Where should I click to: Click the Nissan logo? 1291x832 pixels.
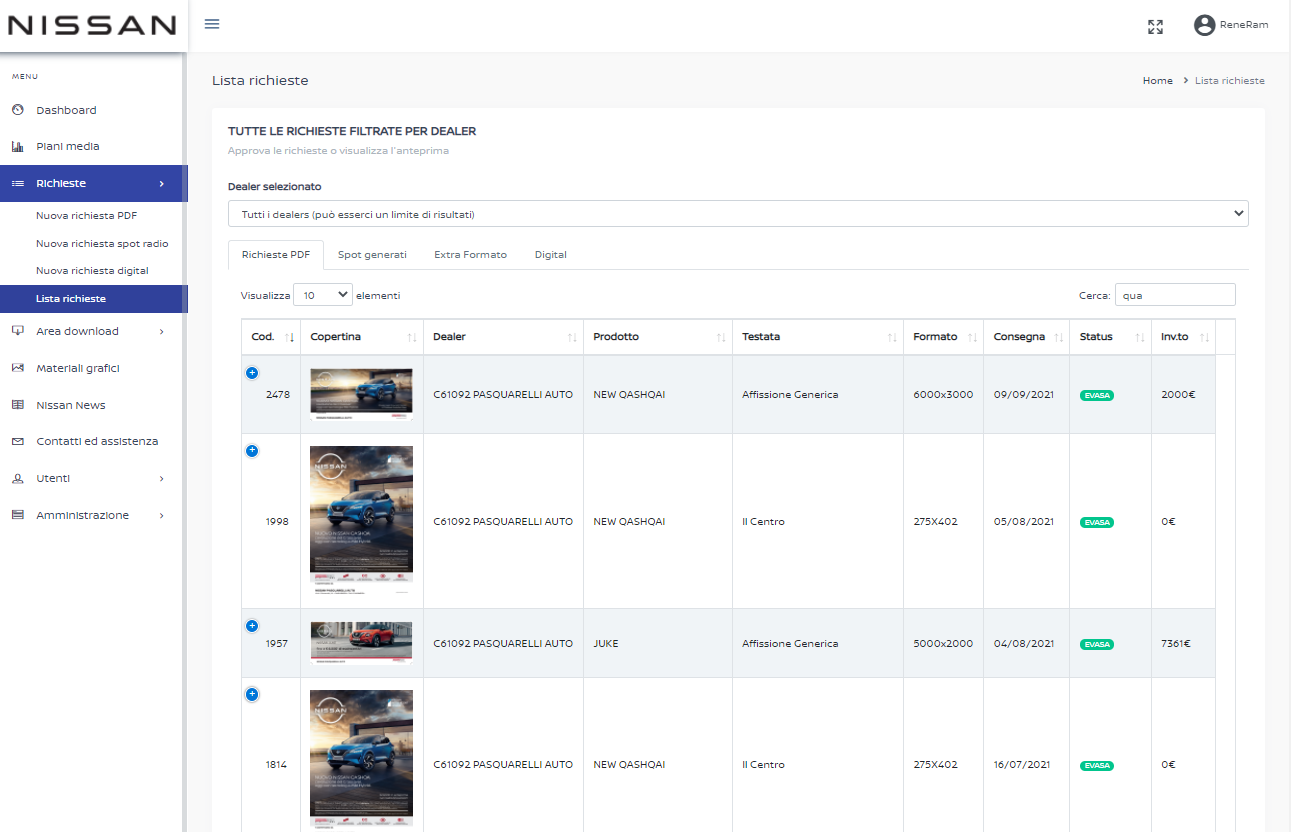pyautogui.click(x=92, y=26)
